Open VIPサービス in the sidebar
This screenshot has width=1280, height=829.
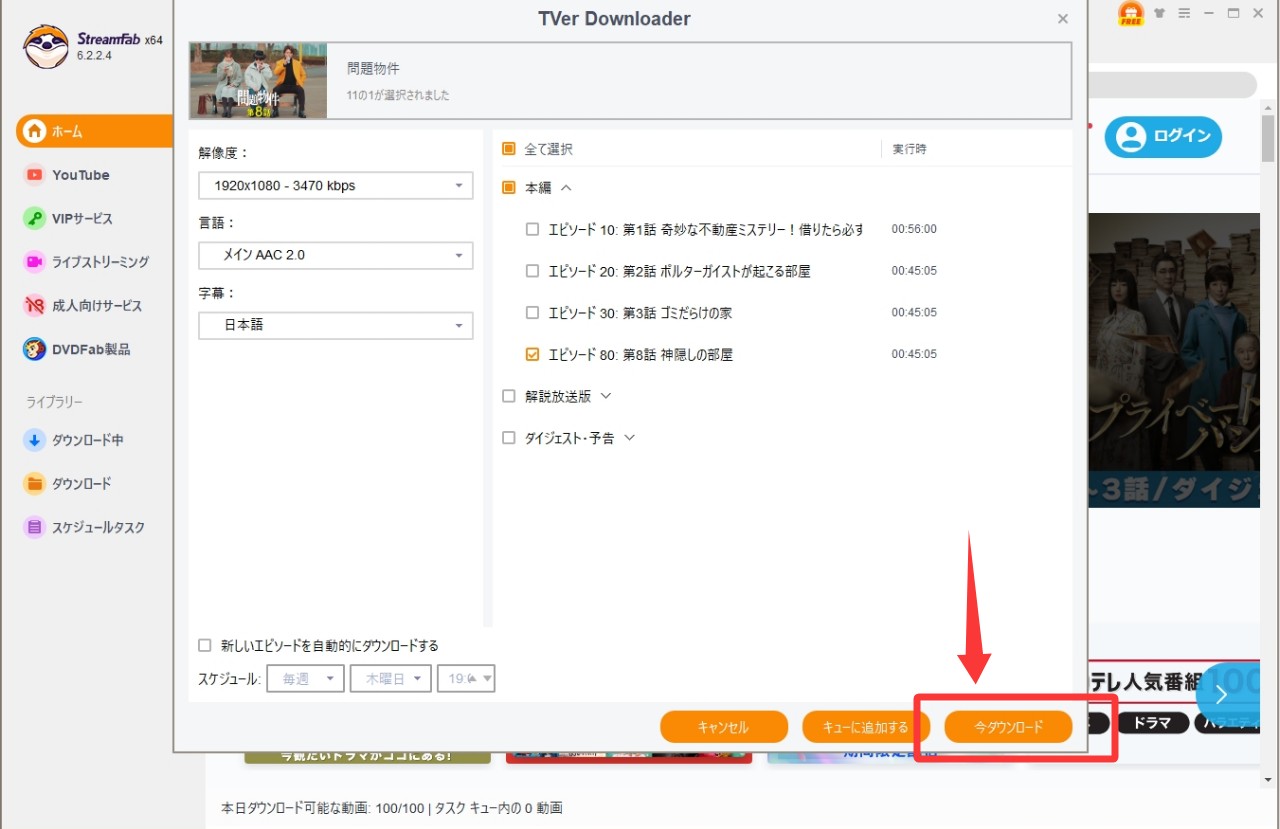click(x=82, y=218)
